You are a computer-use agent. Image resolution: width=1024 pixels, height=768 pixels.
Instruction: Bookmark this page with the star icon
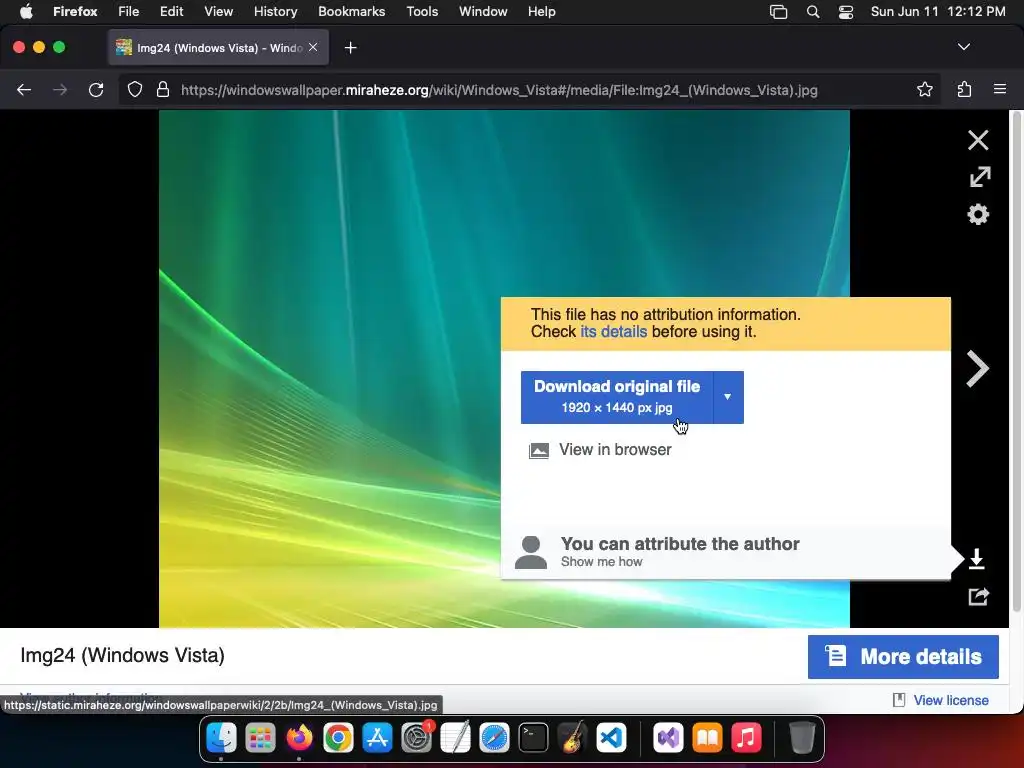pos(924,89)
